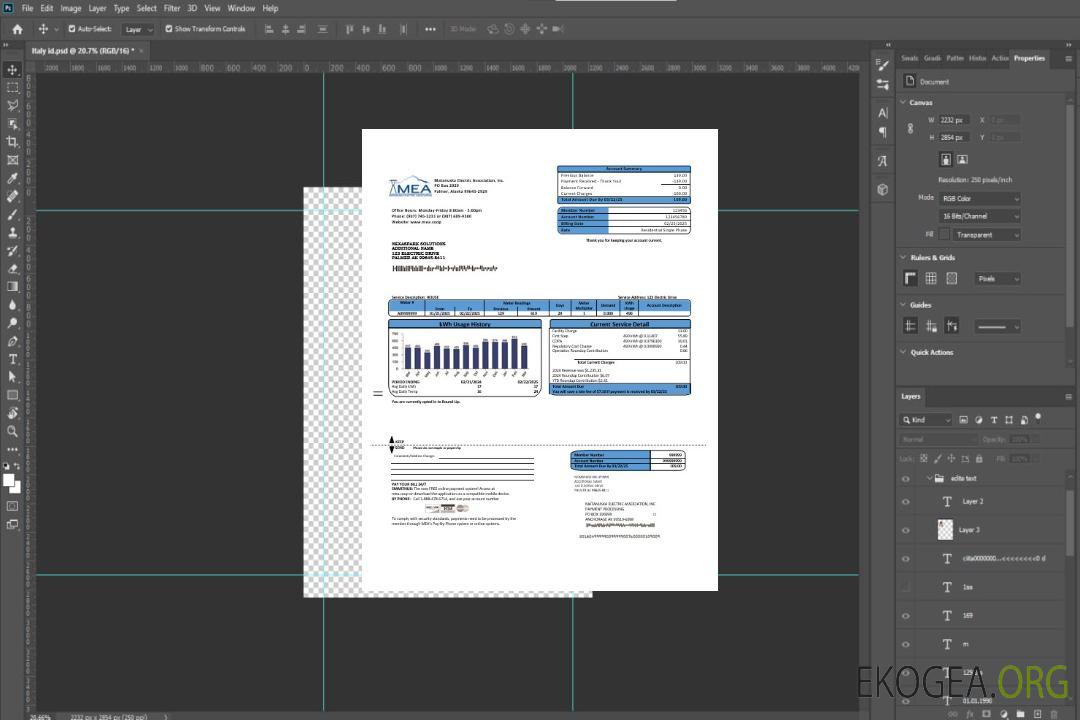Select the Rectangular Marquee tool
1080x720 pixels.
[x=13, y=88]
